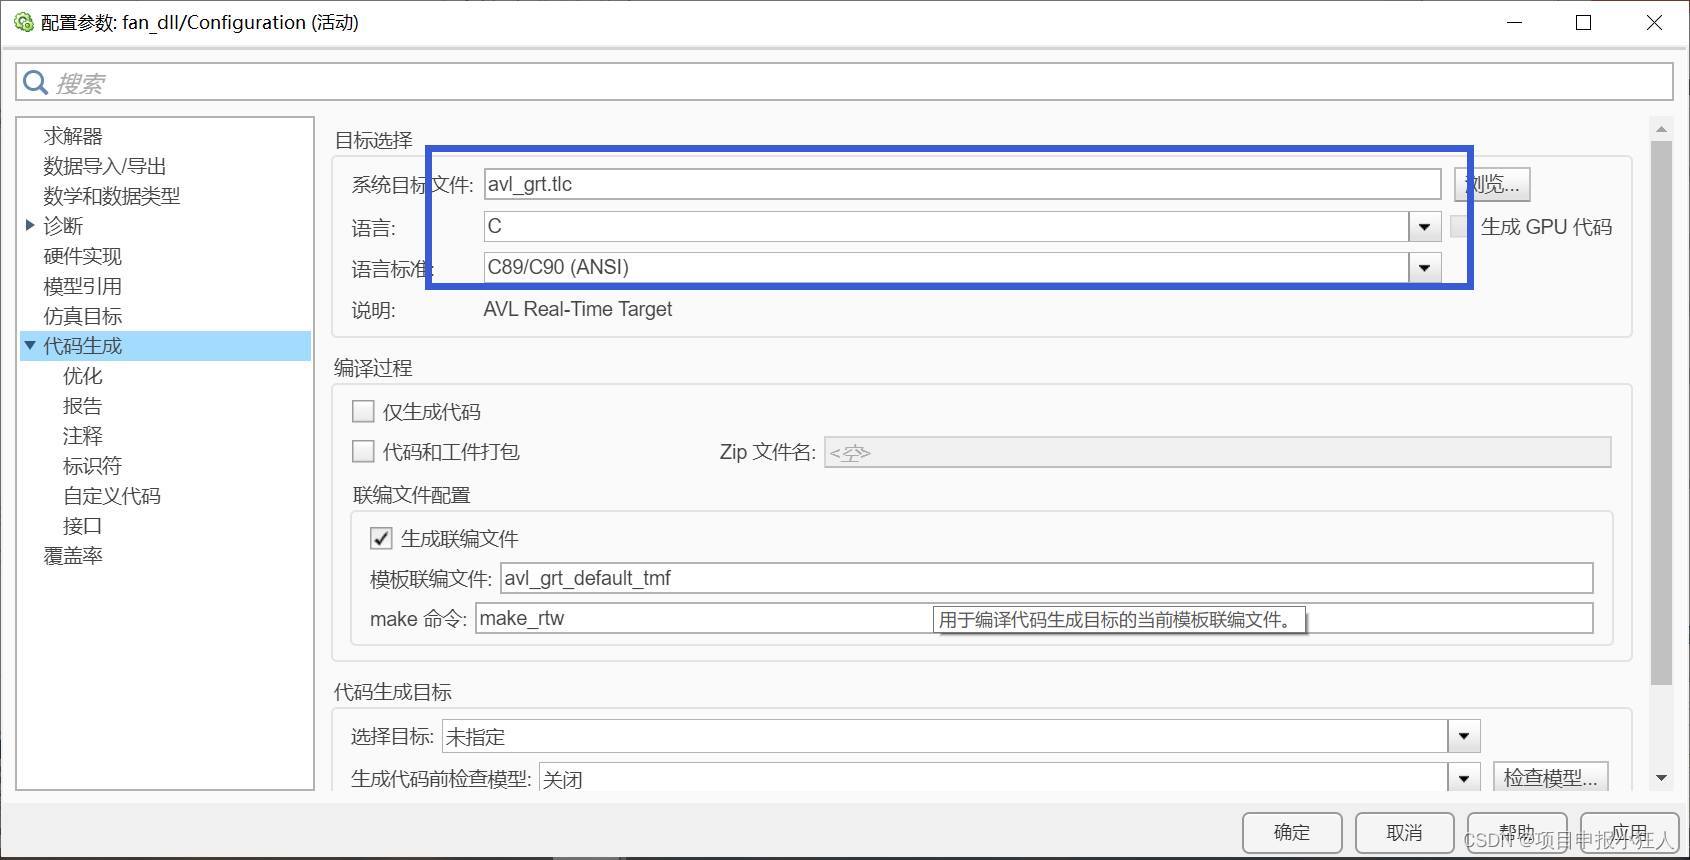This screenshot has width=1690, height=860.
Task: Open the 标识符 subpage
Action: (93, 466)
